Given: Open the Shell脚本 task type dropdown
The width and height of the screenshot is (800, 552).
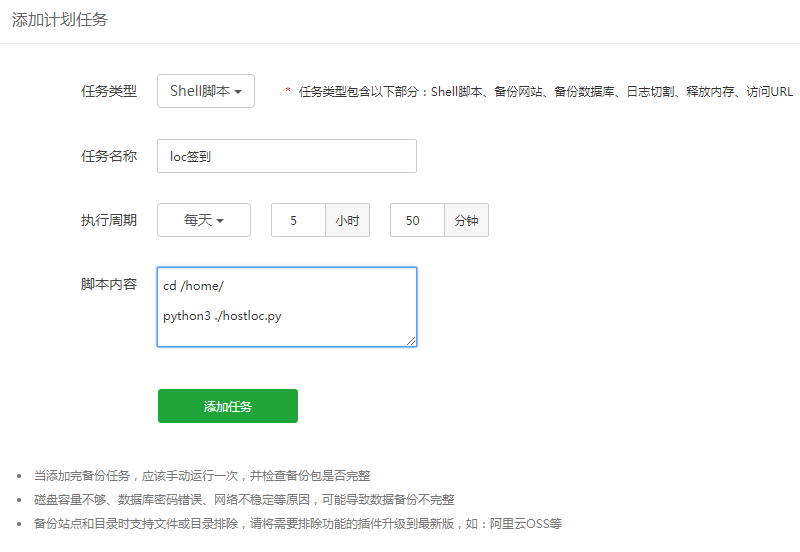Looking at the screenshot, I should 206,91.
